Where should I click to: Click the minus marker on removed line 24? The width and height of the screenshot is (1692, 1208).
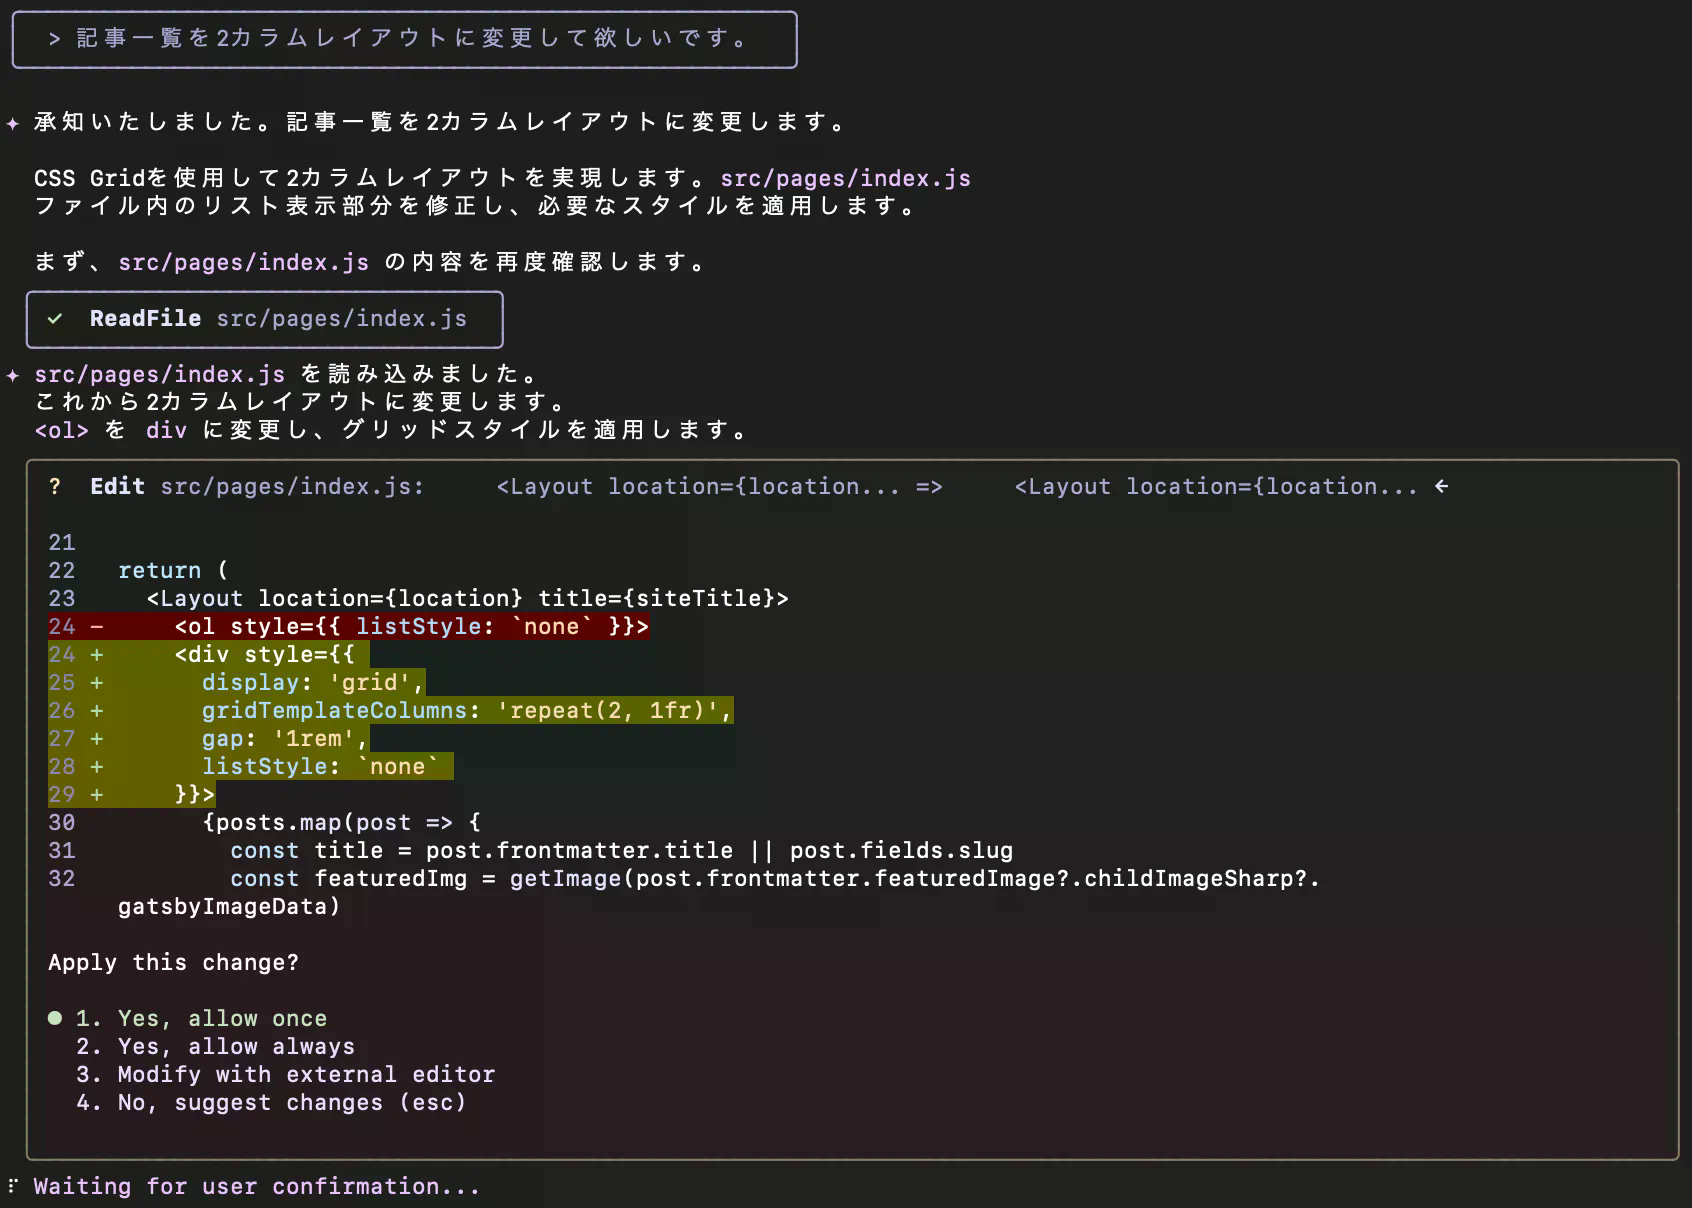click(x=97, y=626)
